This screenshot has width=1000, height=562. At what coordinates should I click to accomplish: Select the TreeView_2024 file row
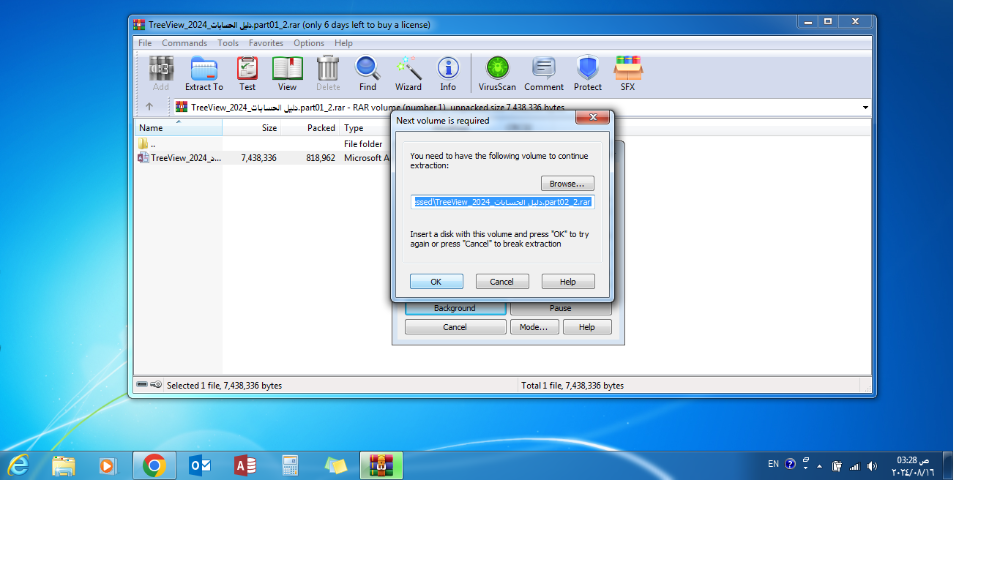click(x=263, y=158)
